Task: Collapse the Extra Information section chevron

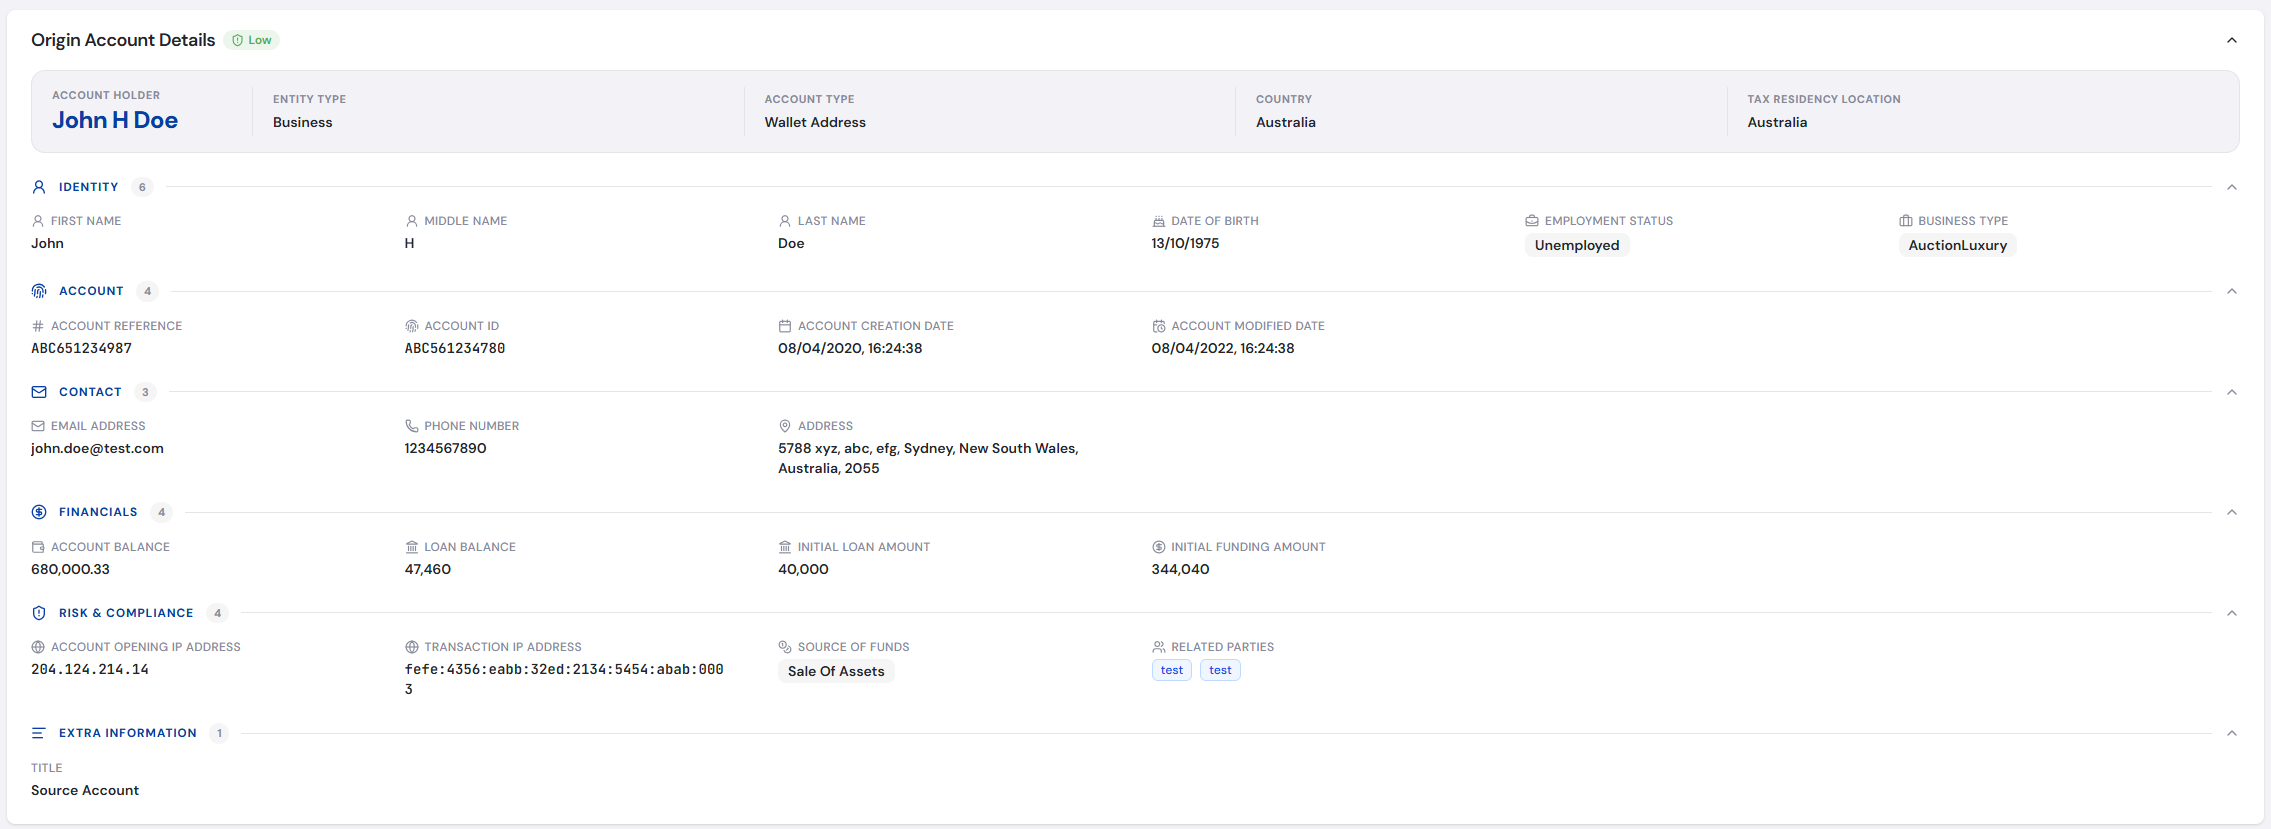Action: click(2231, 733)
